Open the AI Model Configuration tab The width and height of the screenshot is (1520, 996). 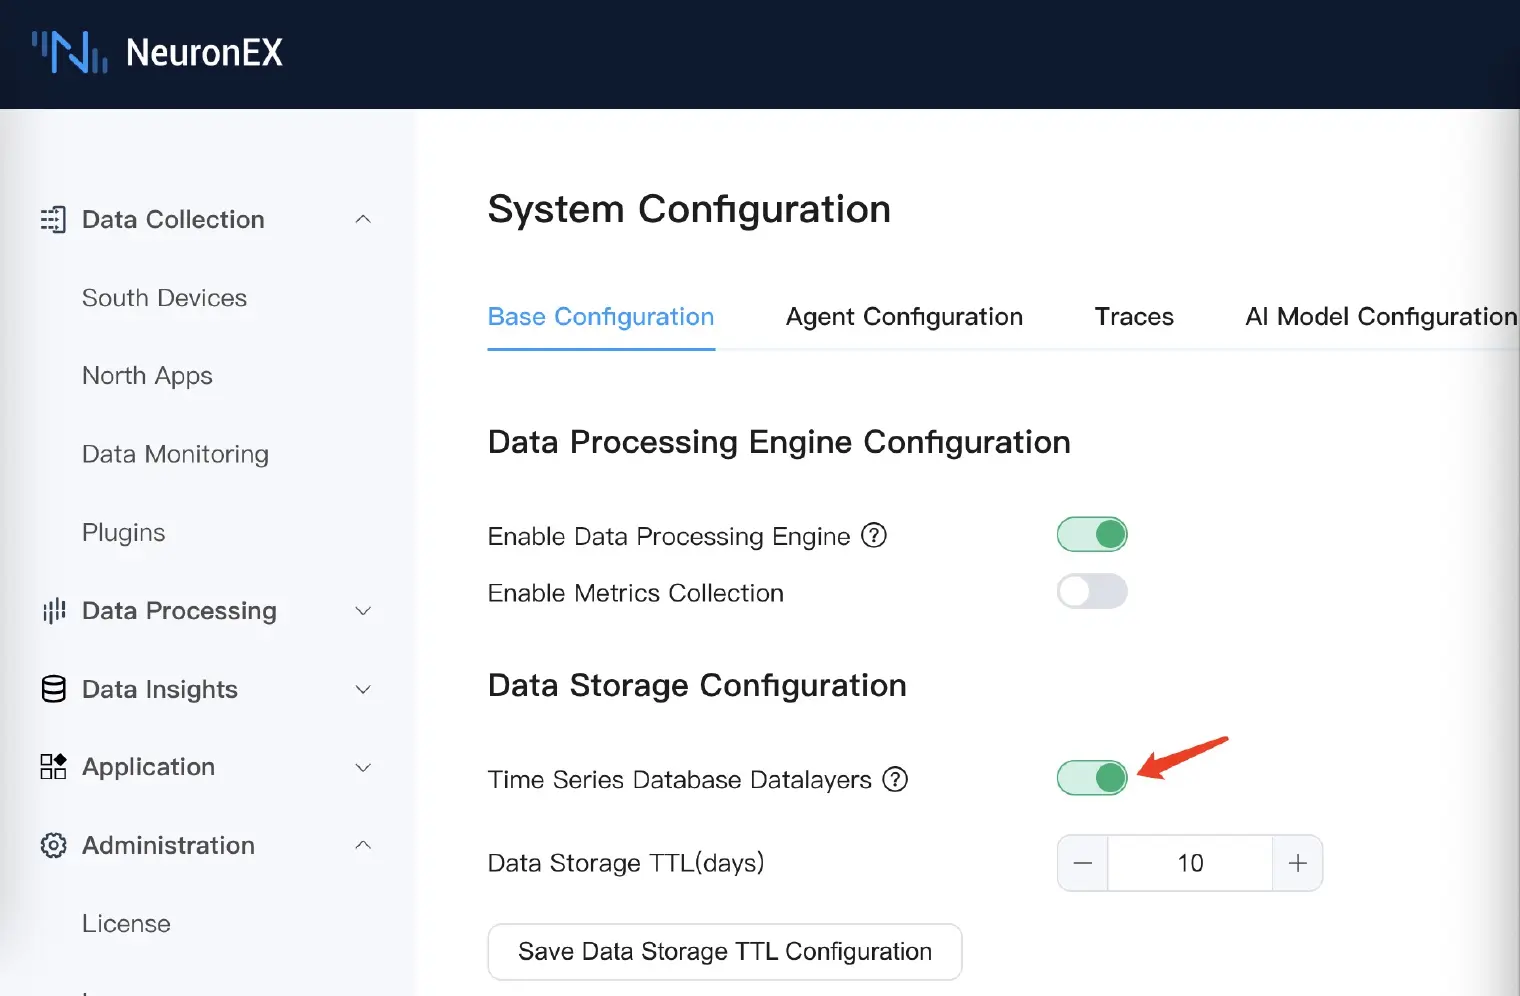(1381, 316)
